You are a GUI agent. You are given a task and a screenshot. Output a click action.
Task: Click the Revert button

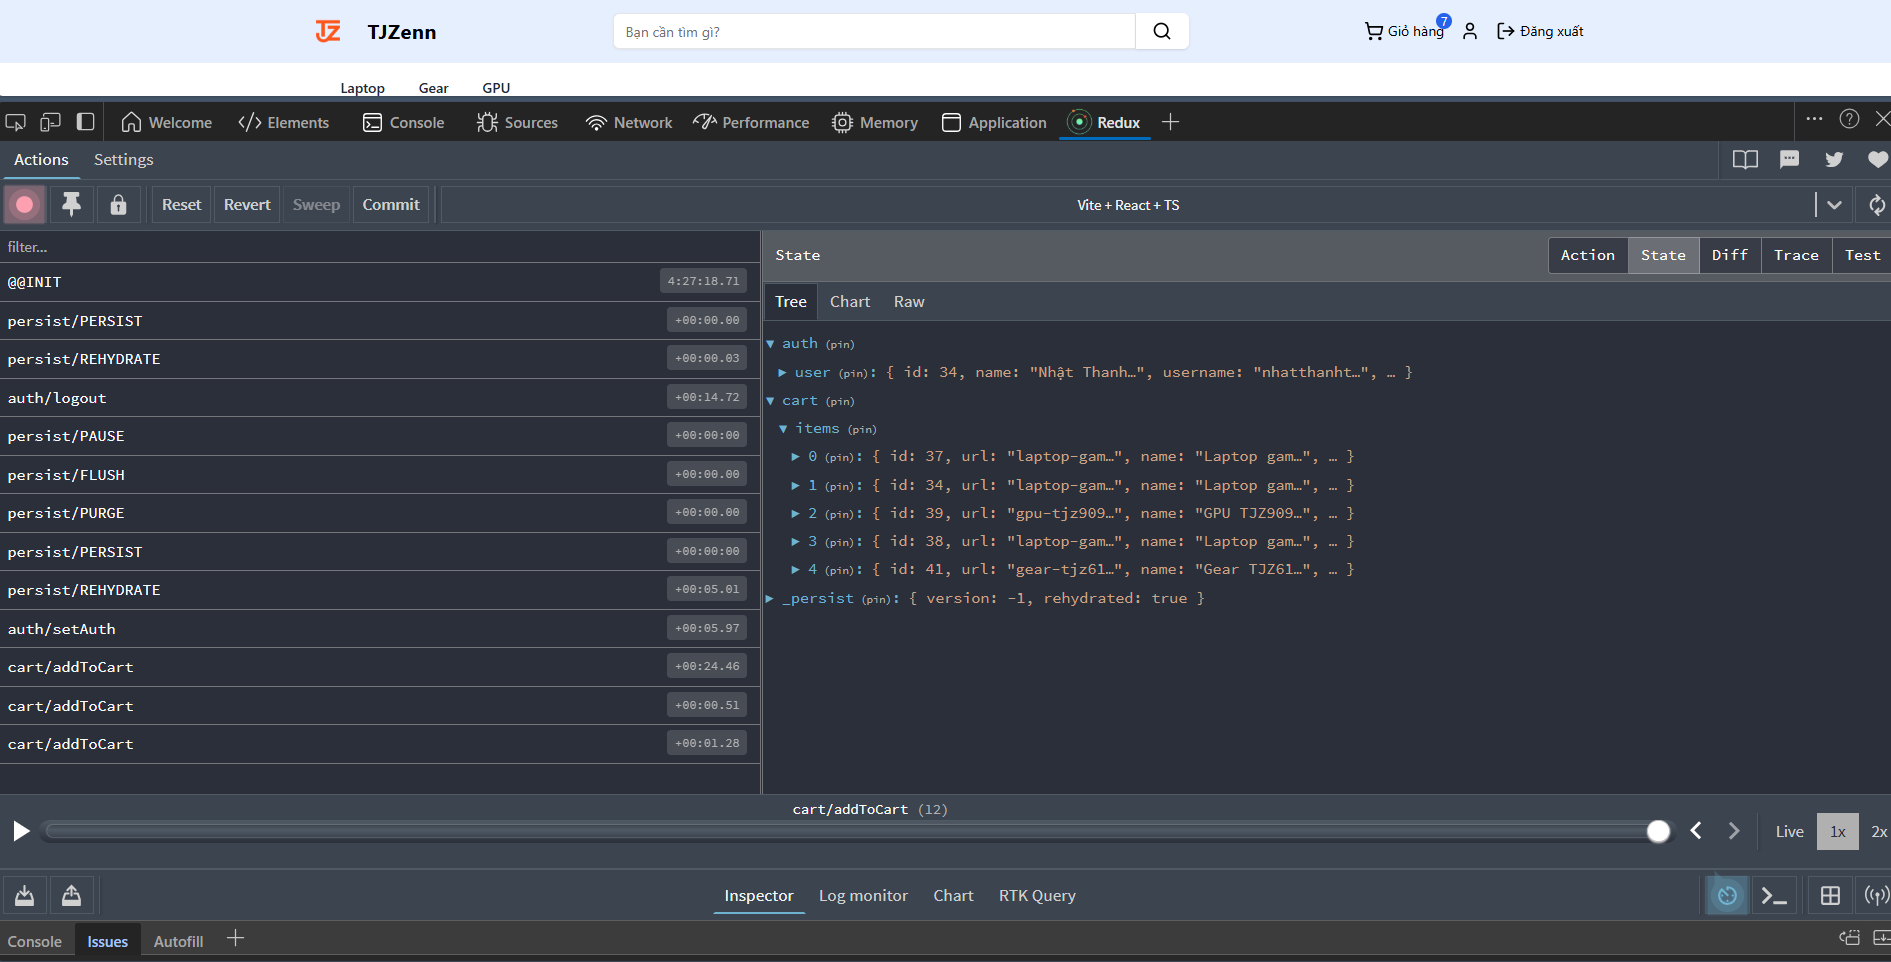247,205
